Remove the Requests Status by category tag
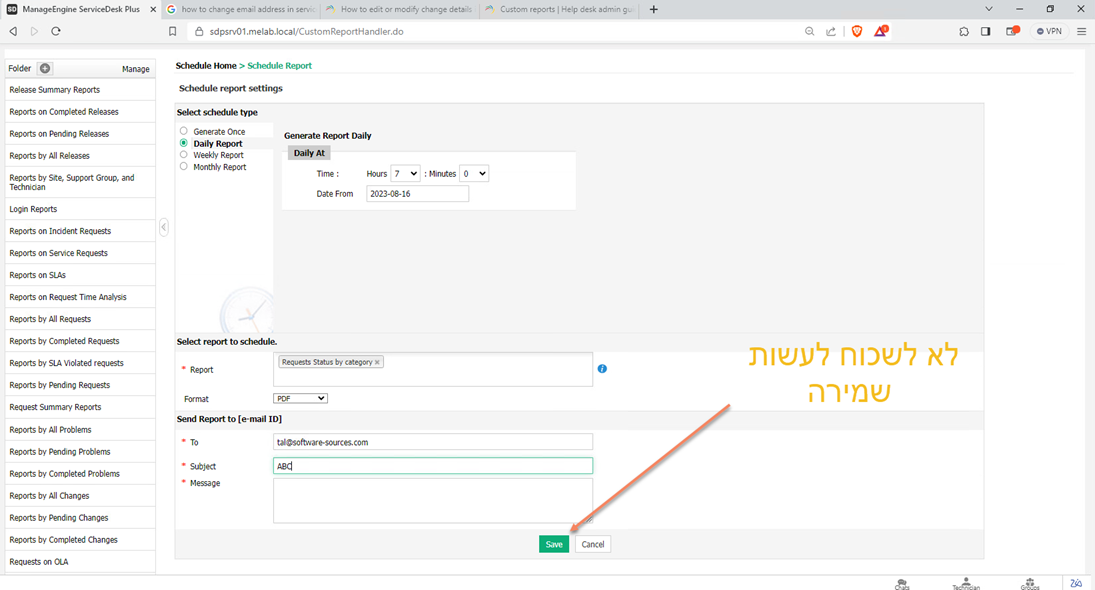This screenshot has width=1095, height=590. pos(377,362)
